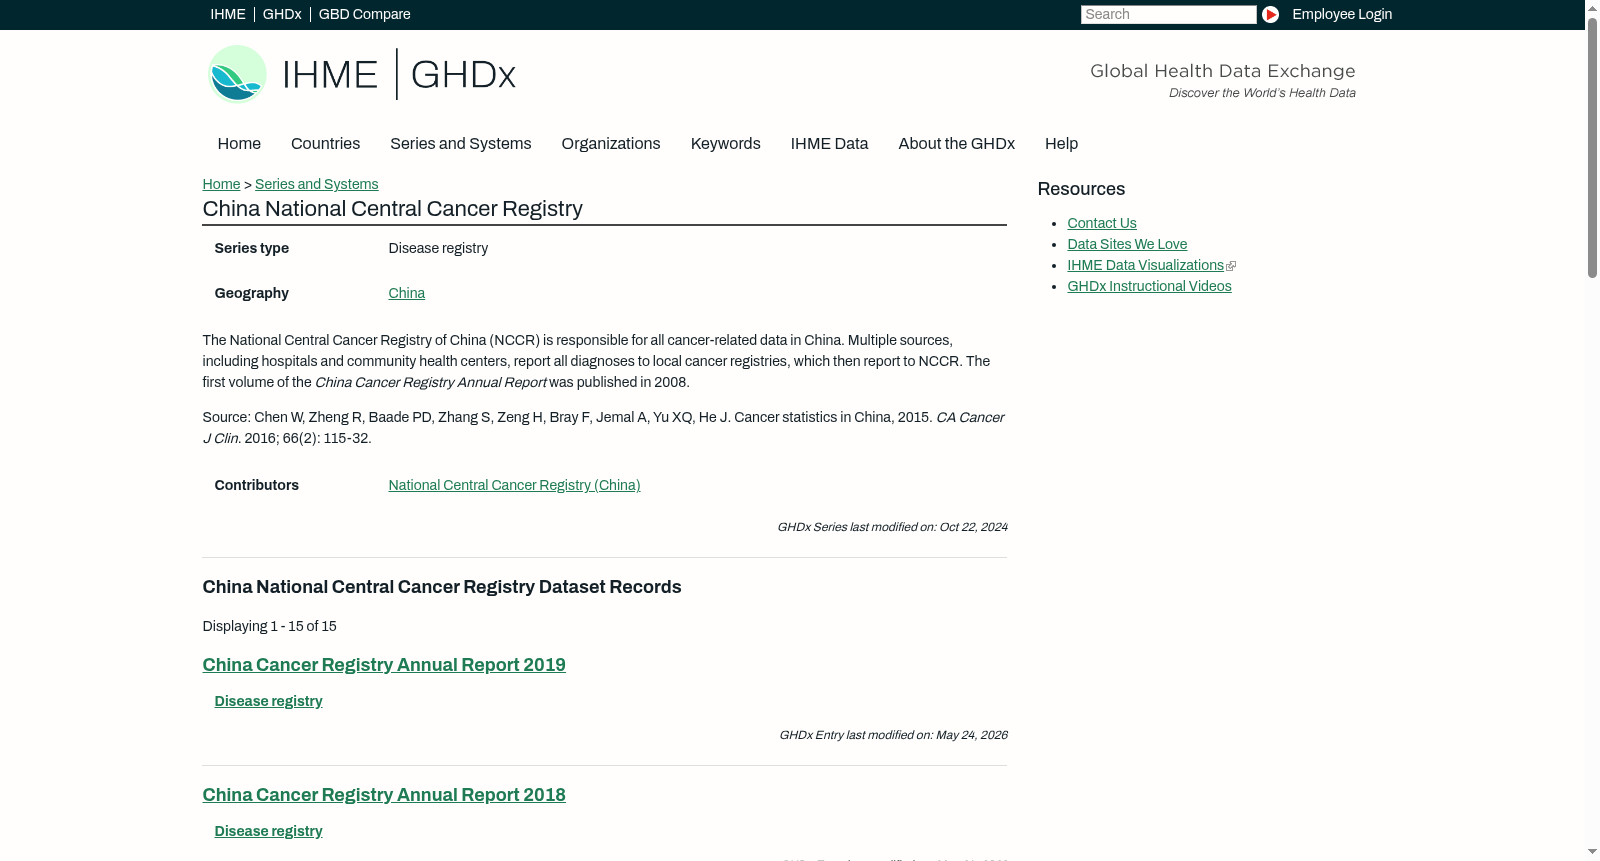Viewport: 1600px width, 861px height.
Task: Click the 'Resources' sidebar heading
Action: [x=1081, y=189]
